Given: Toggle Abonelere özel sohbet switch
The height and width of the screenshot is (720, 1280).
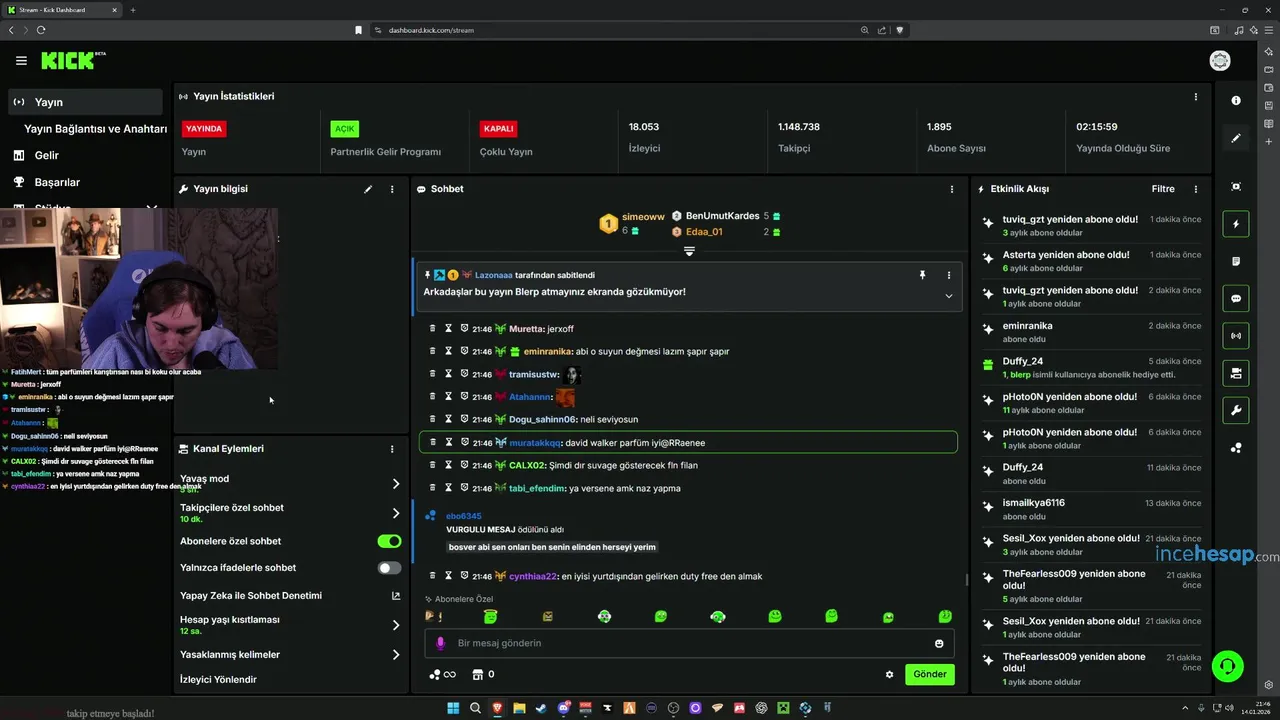Looking at the screenshot, I should (x=389, y=541).
